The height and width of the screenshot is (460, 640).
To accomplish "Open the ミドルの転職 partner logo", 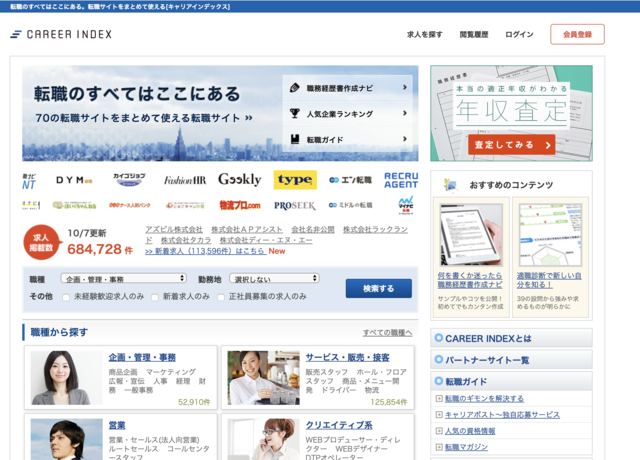I will click(x=351, y=205).
